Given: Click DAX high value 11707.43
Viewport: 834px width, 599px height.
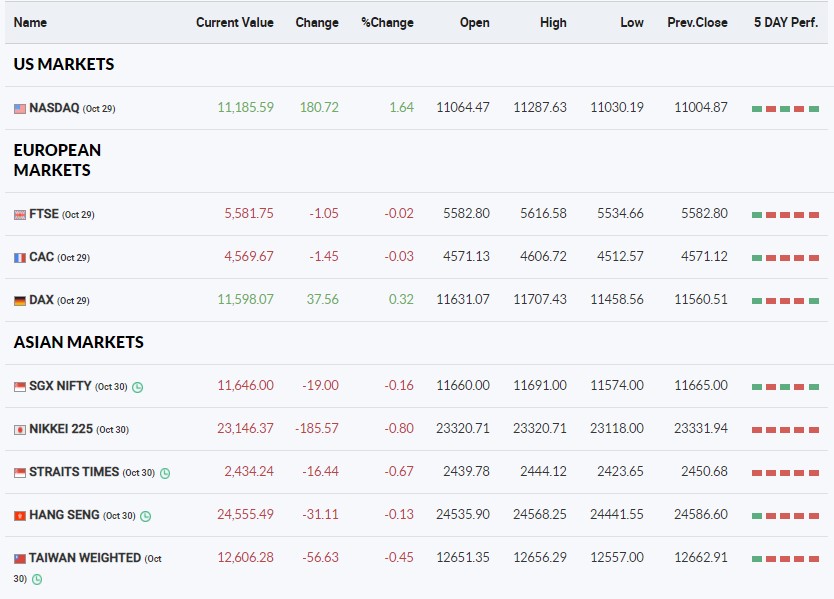Looking at the screenshot, I should click(540, 300).
